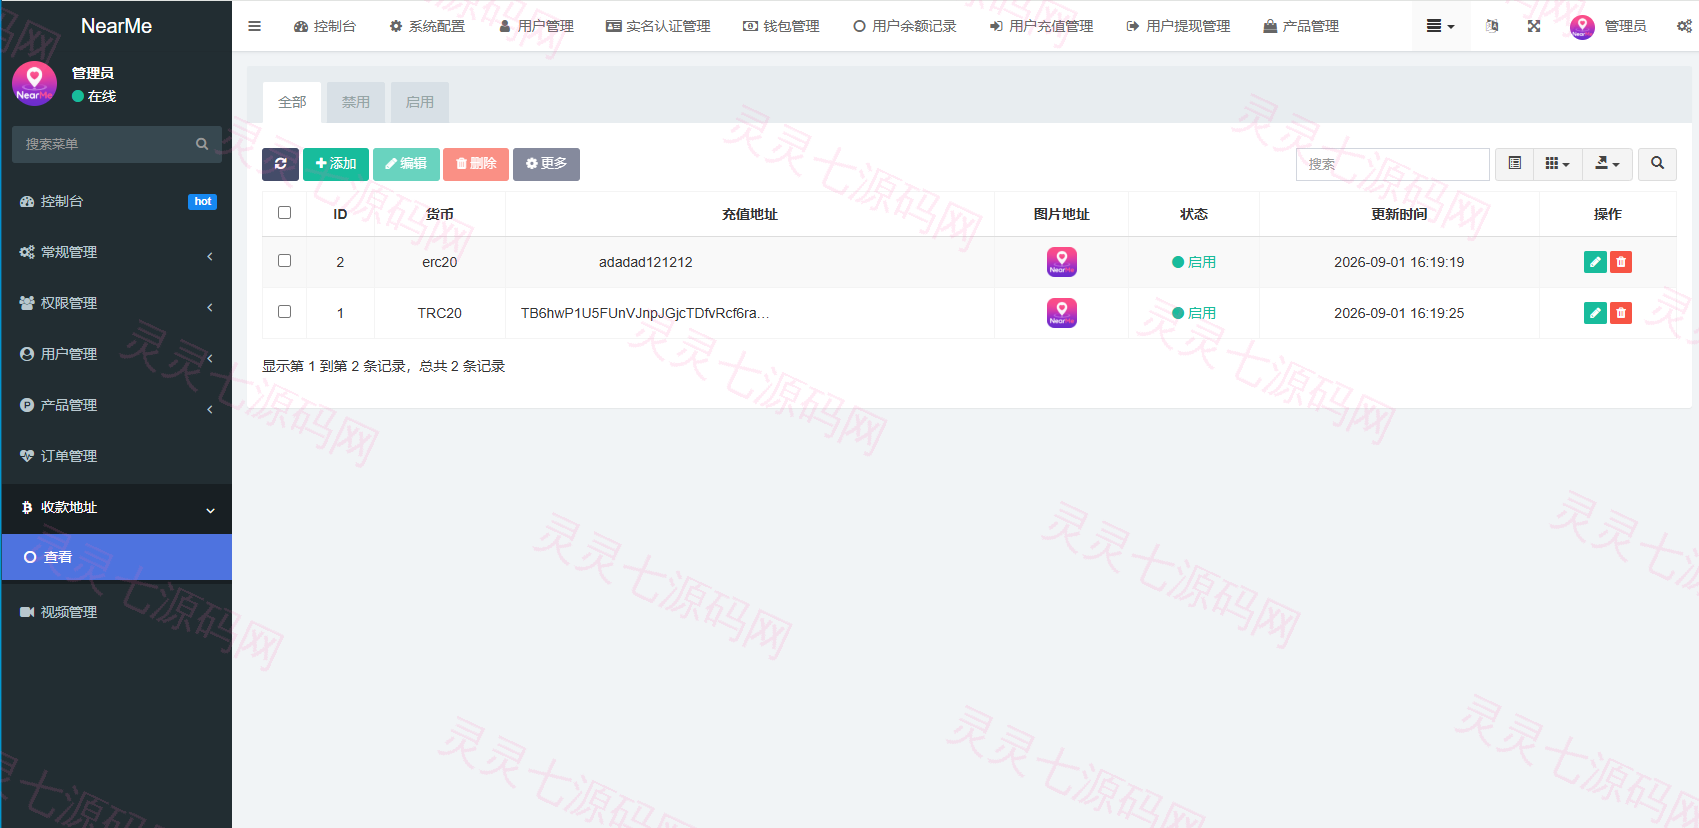
Task: Click the sidebar menu search magnifier icon
Action: click(202, 144)
